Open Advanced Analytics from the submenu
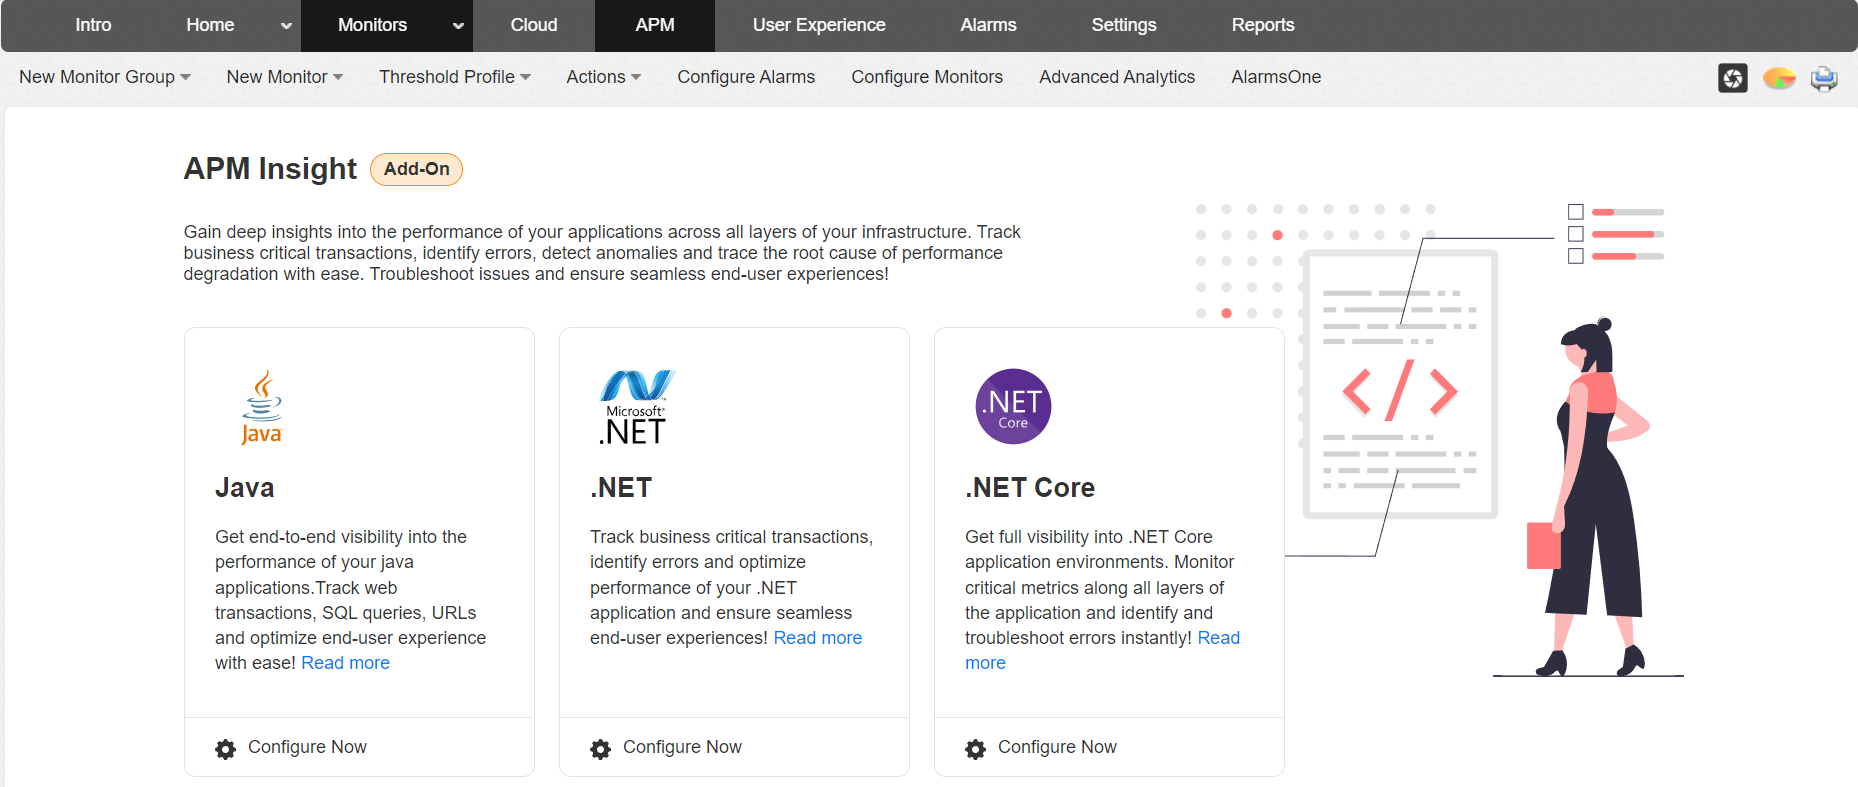 [x=1116, y=77]
